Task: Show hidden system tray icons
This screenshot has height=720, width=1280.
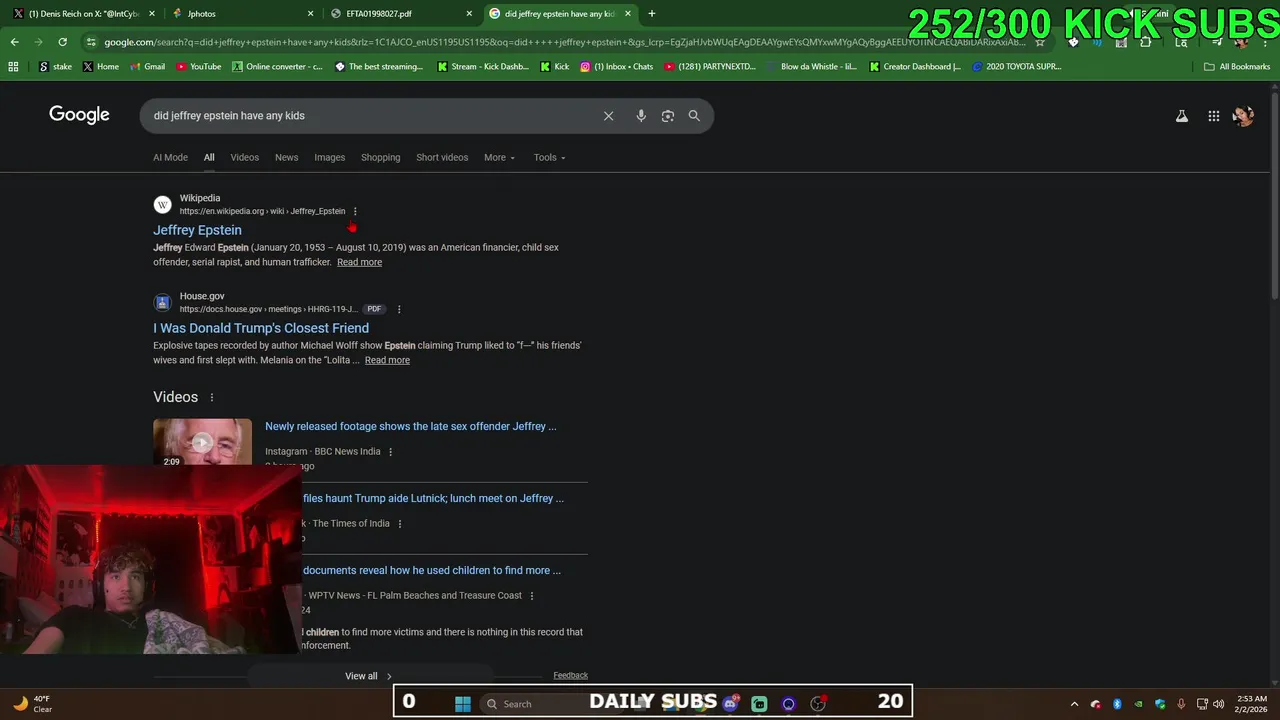Action: click(1075, 704)
